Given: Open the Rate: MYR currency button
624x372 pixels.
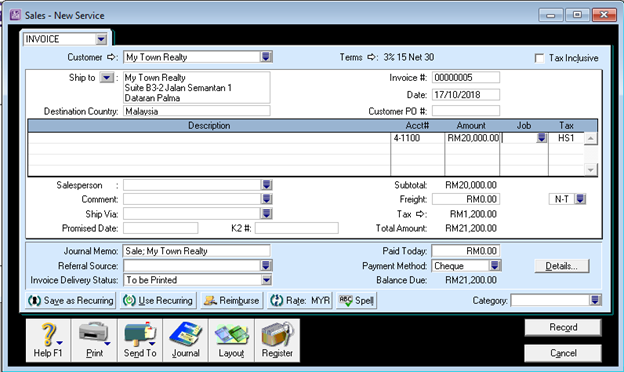Looking at the screenshot, I should point(300,300).
